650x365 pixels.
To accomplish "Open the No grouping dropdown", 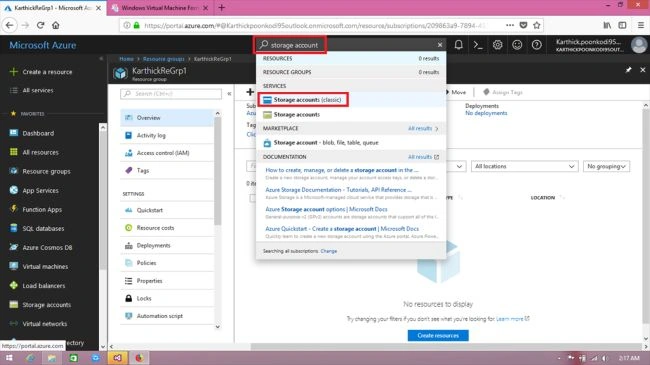I will [x=606, y=166].
